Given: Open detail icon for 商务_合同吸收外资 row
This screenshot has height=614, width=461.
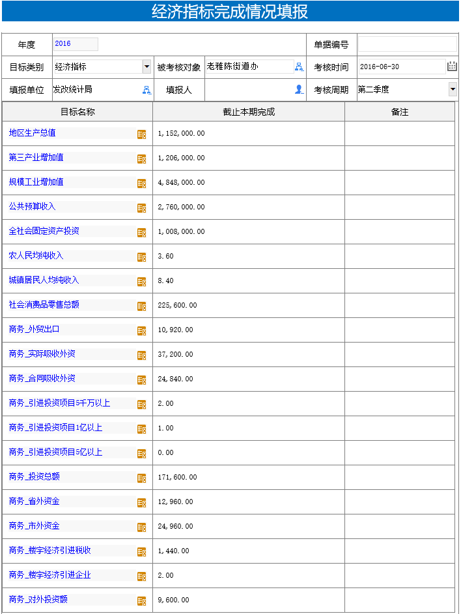Looking at the screenshot, I should click(x=141, y=380).
